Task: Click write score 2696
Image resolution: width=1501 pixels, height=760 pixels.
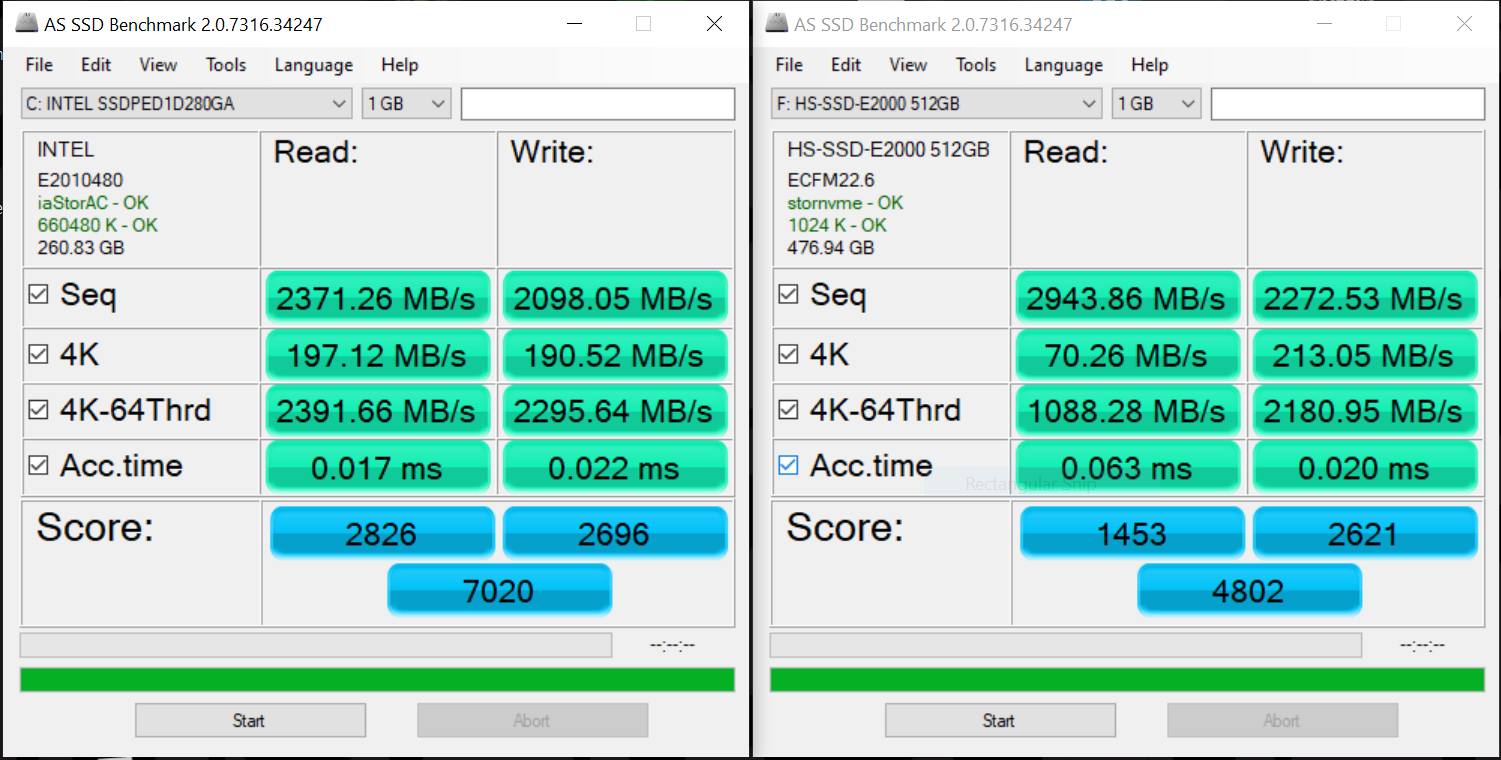Action: (x=615, y=532)
